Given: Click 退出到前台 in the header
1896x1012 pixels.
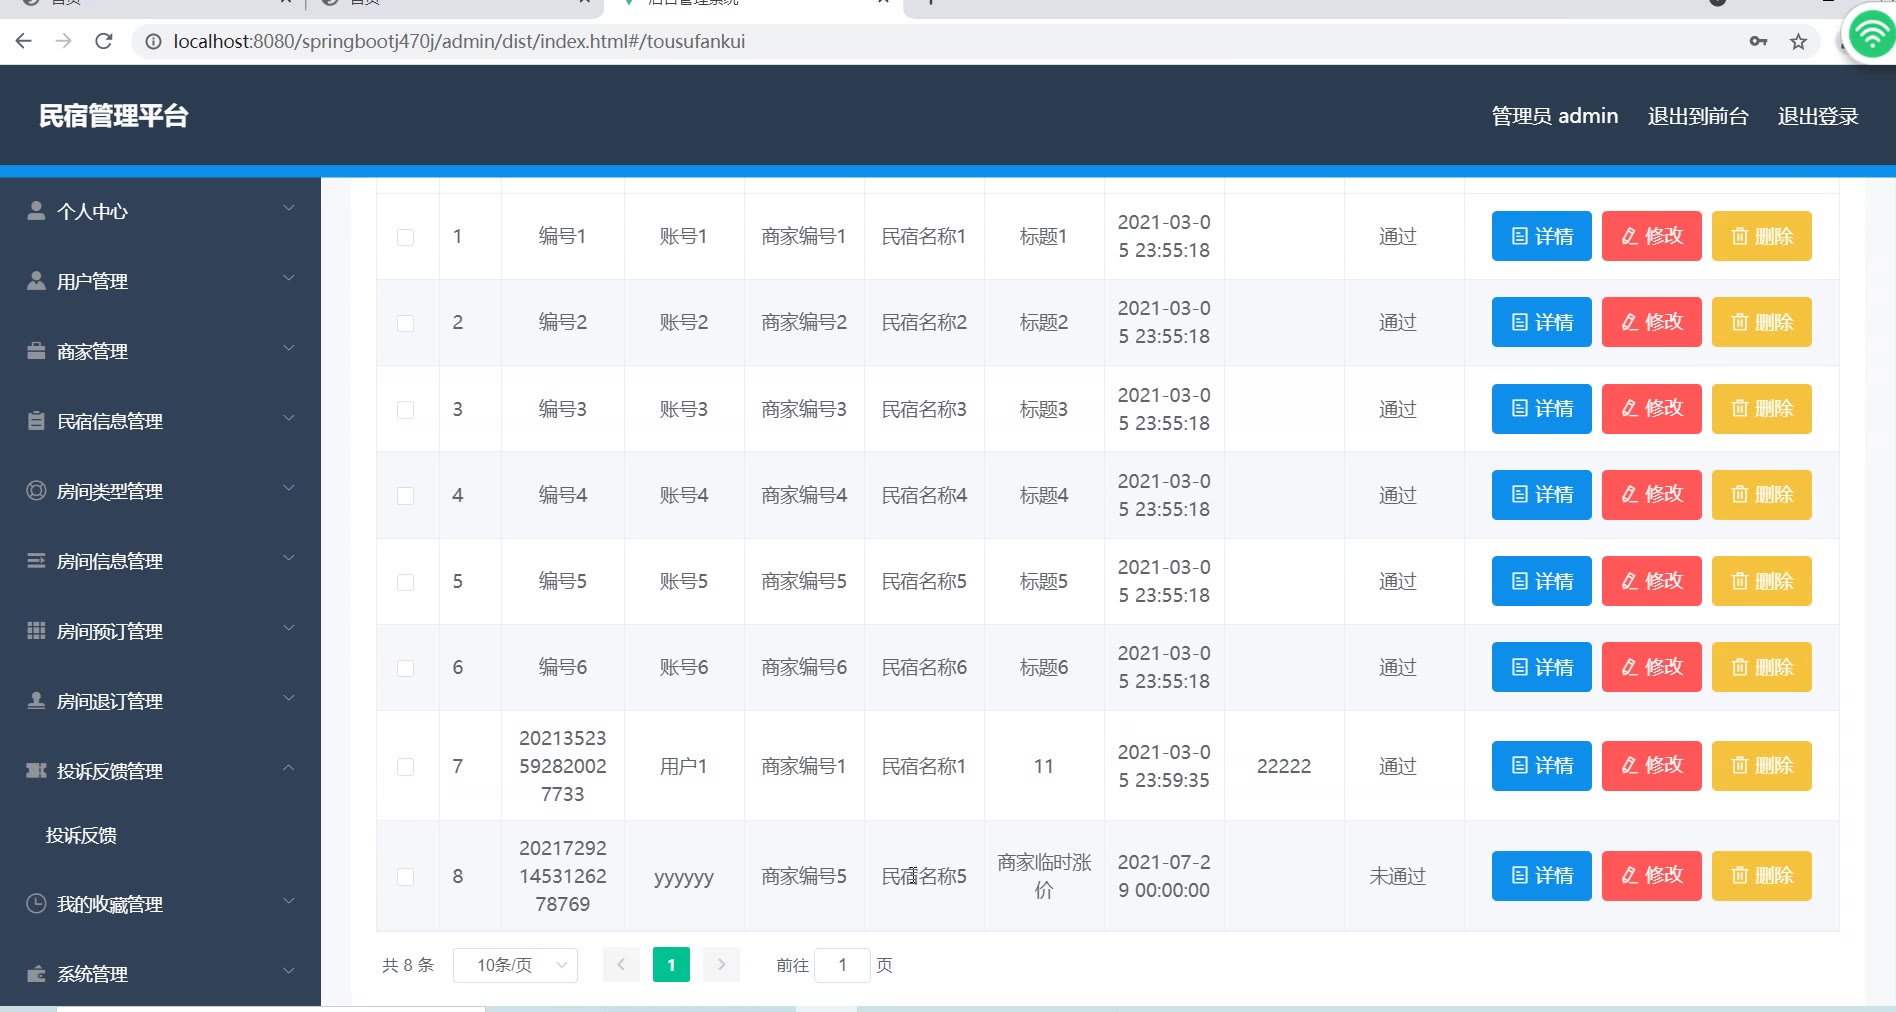Looking at the screenshot, I should 1698,116.
